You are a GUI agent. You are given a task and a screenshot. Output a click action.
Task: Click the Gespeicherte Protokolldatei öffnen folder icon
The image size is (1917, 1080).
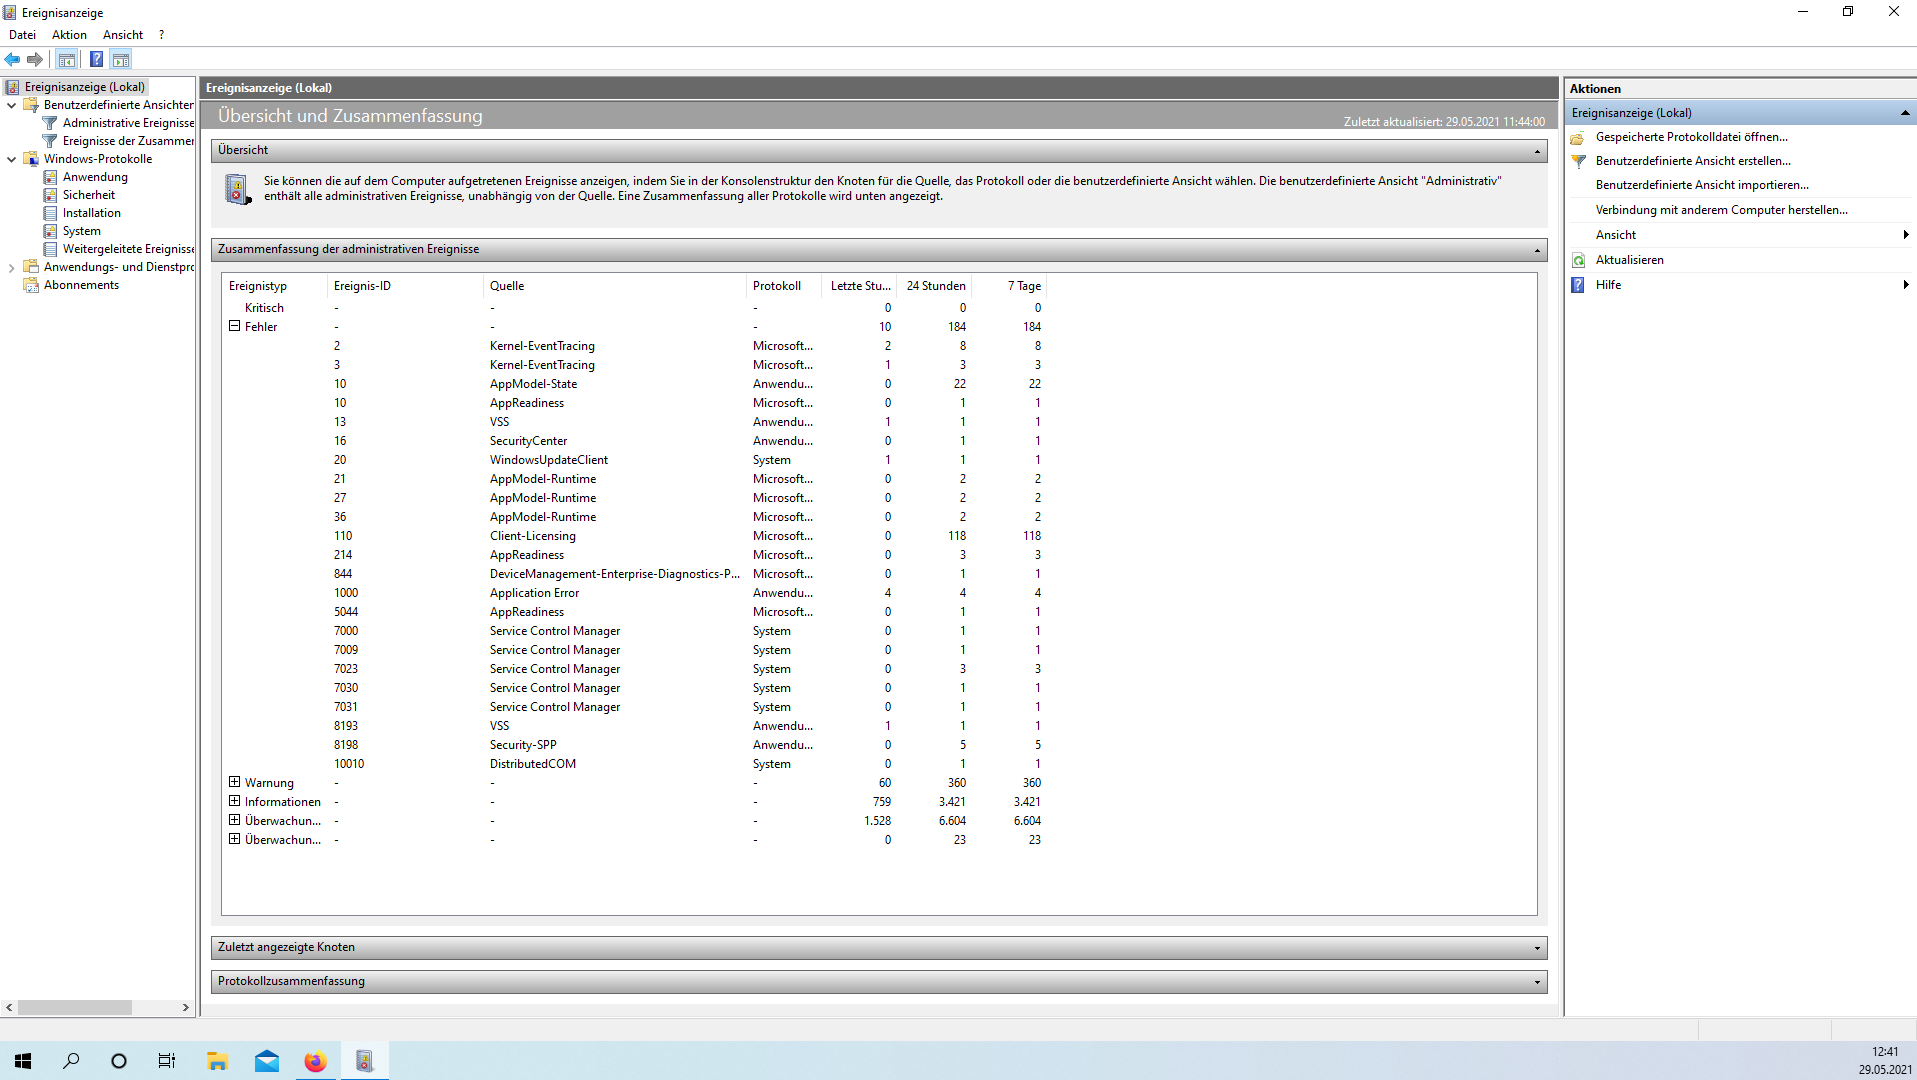1578,138
